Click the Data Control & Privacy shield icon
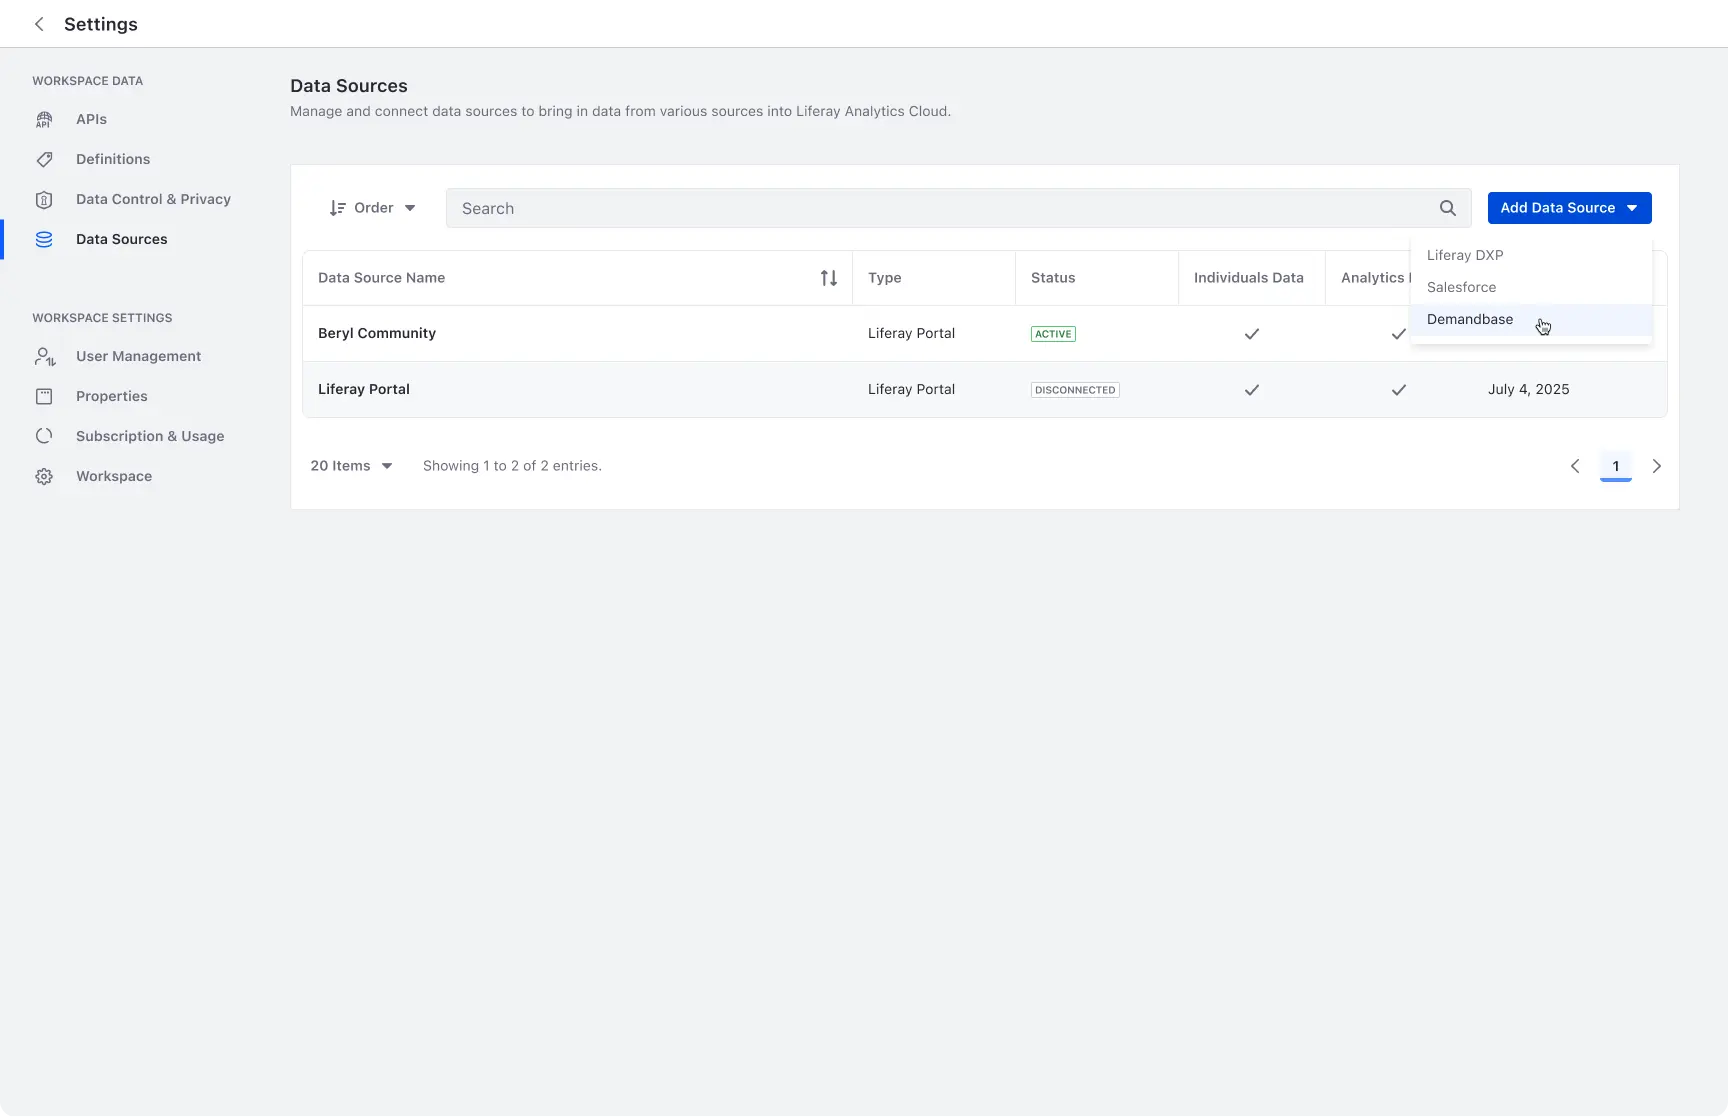Screen dimensions: 1728x1117 click(44, 200)
